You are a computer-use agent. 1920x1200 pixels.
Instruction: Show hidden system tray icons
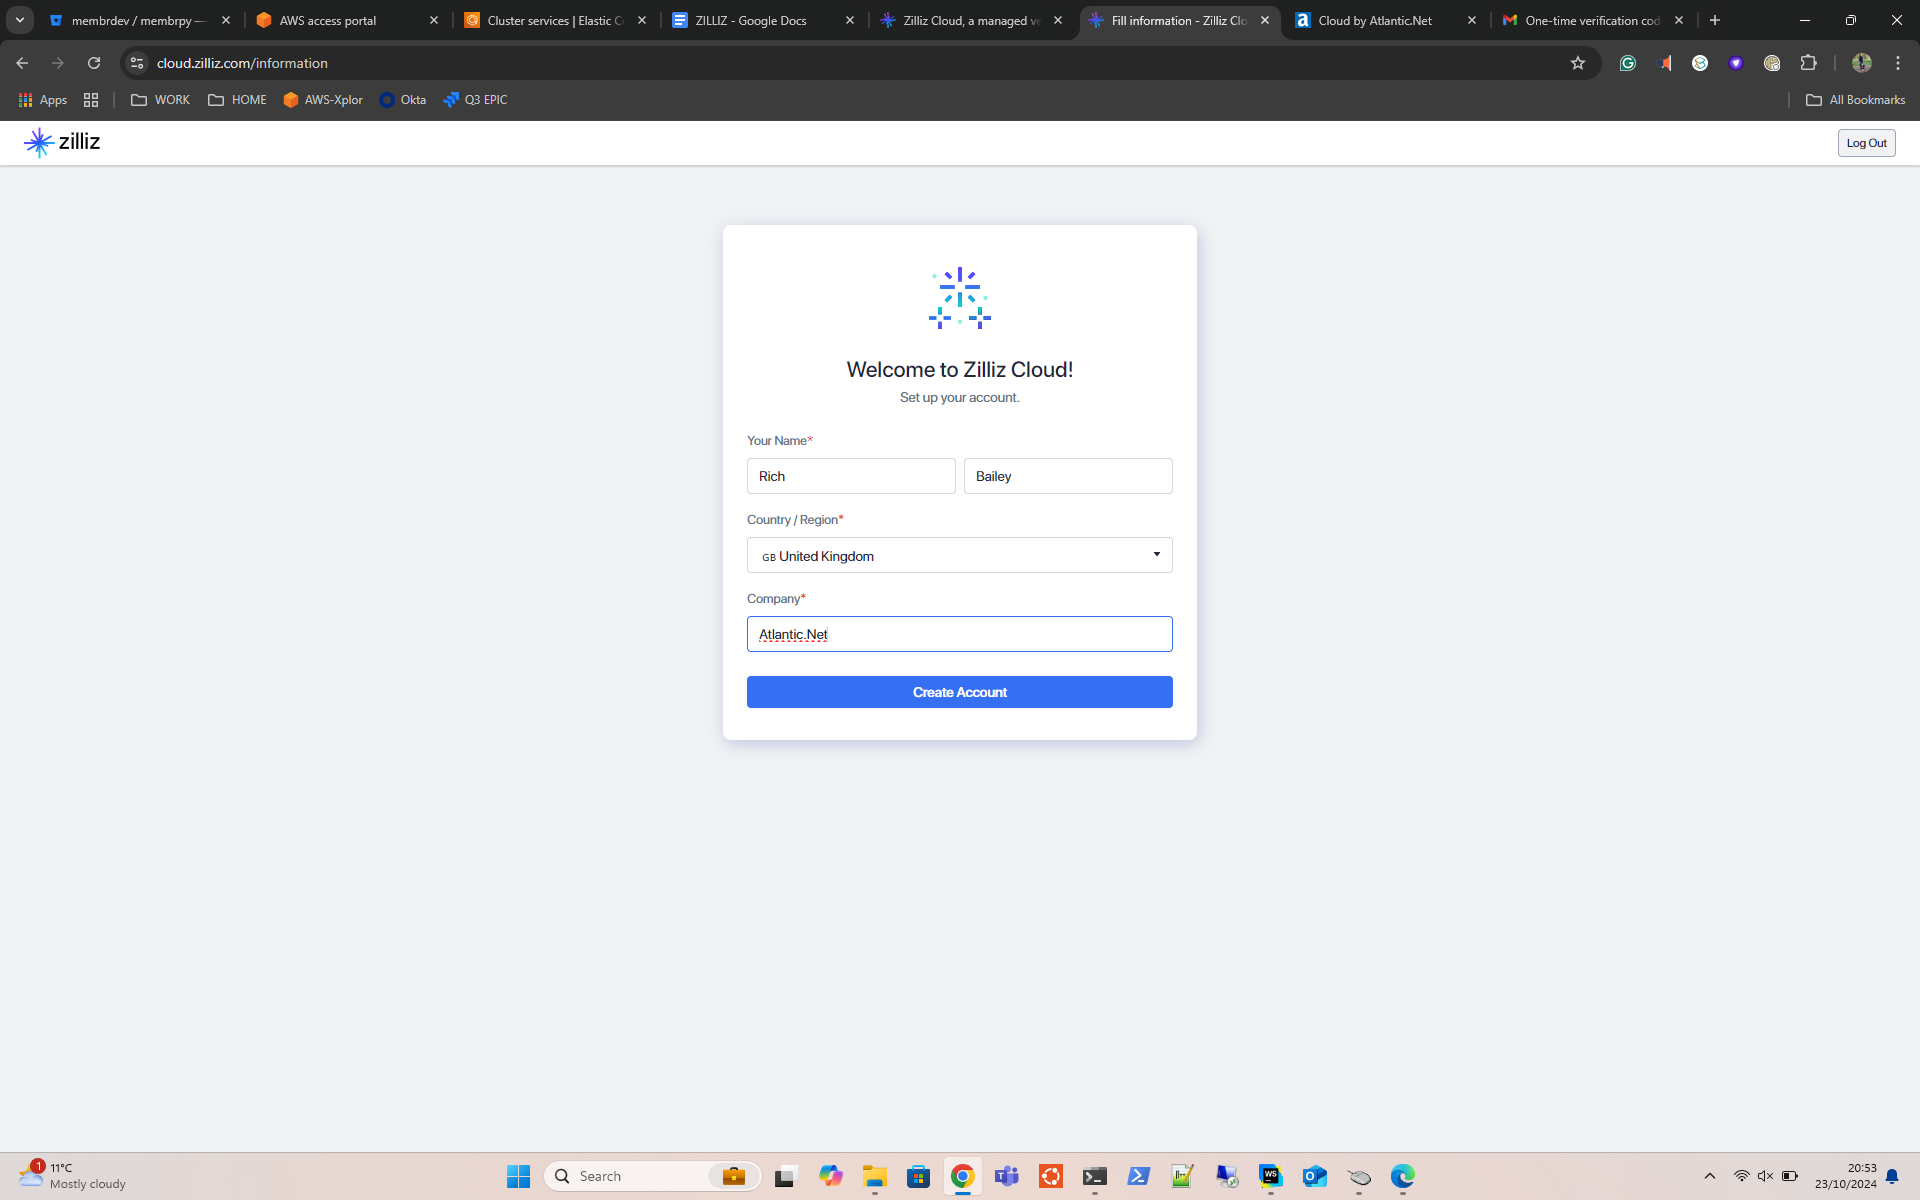click(x=1709, y=1176)
